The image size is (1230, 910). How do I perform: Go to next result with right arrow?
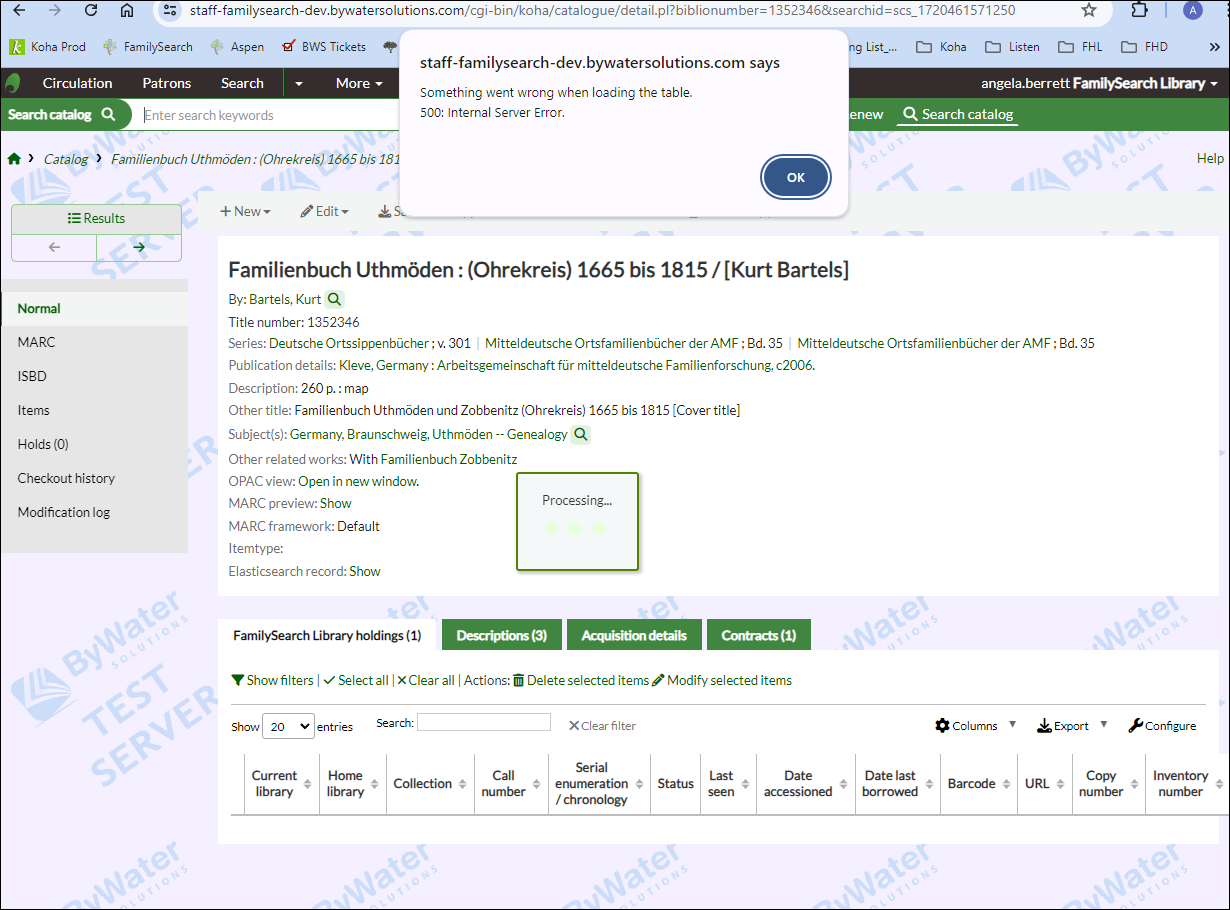139,247
